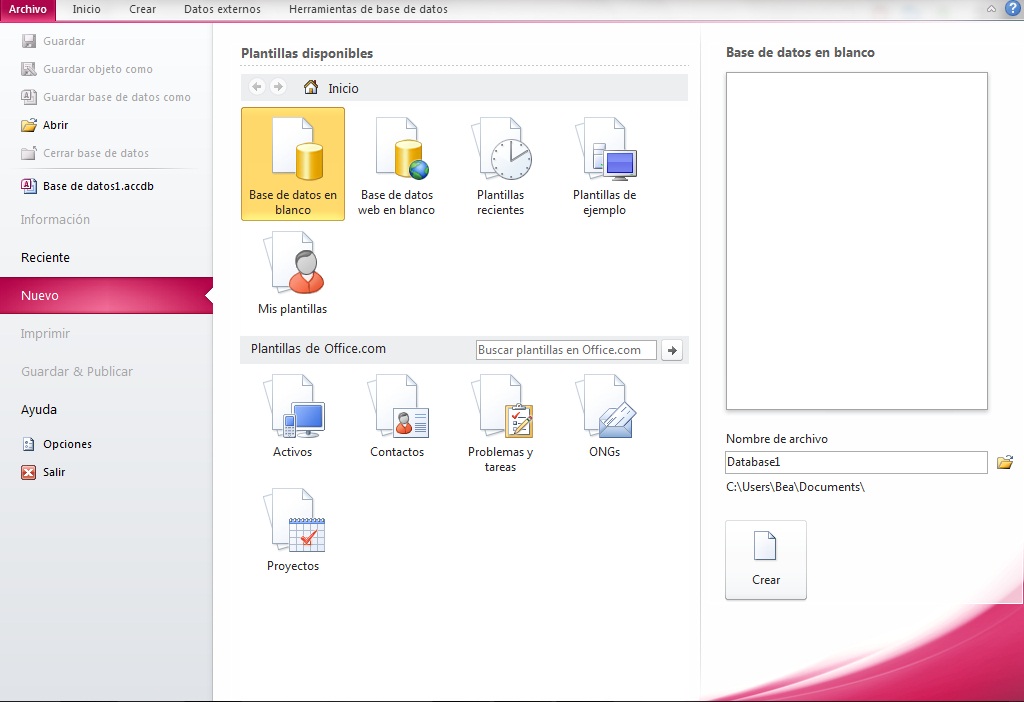Open Plantillas de ejemplo
Viewport: 1024px width, 702px height.
coord(605,166)
